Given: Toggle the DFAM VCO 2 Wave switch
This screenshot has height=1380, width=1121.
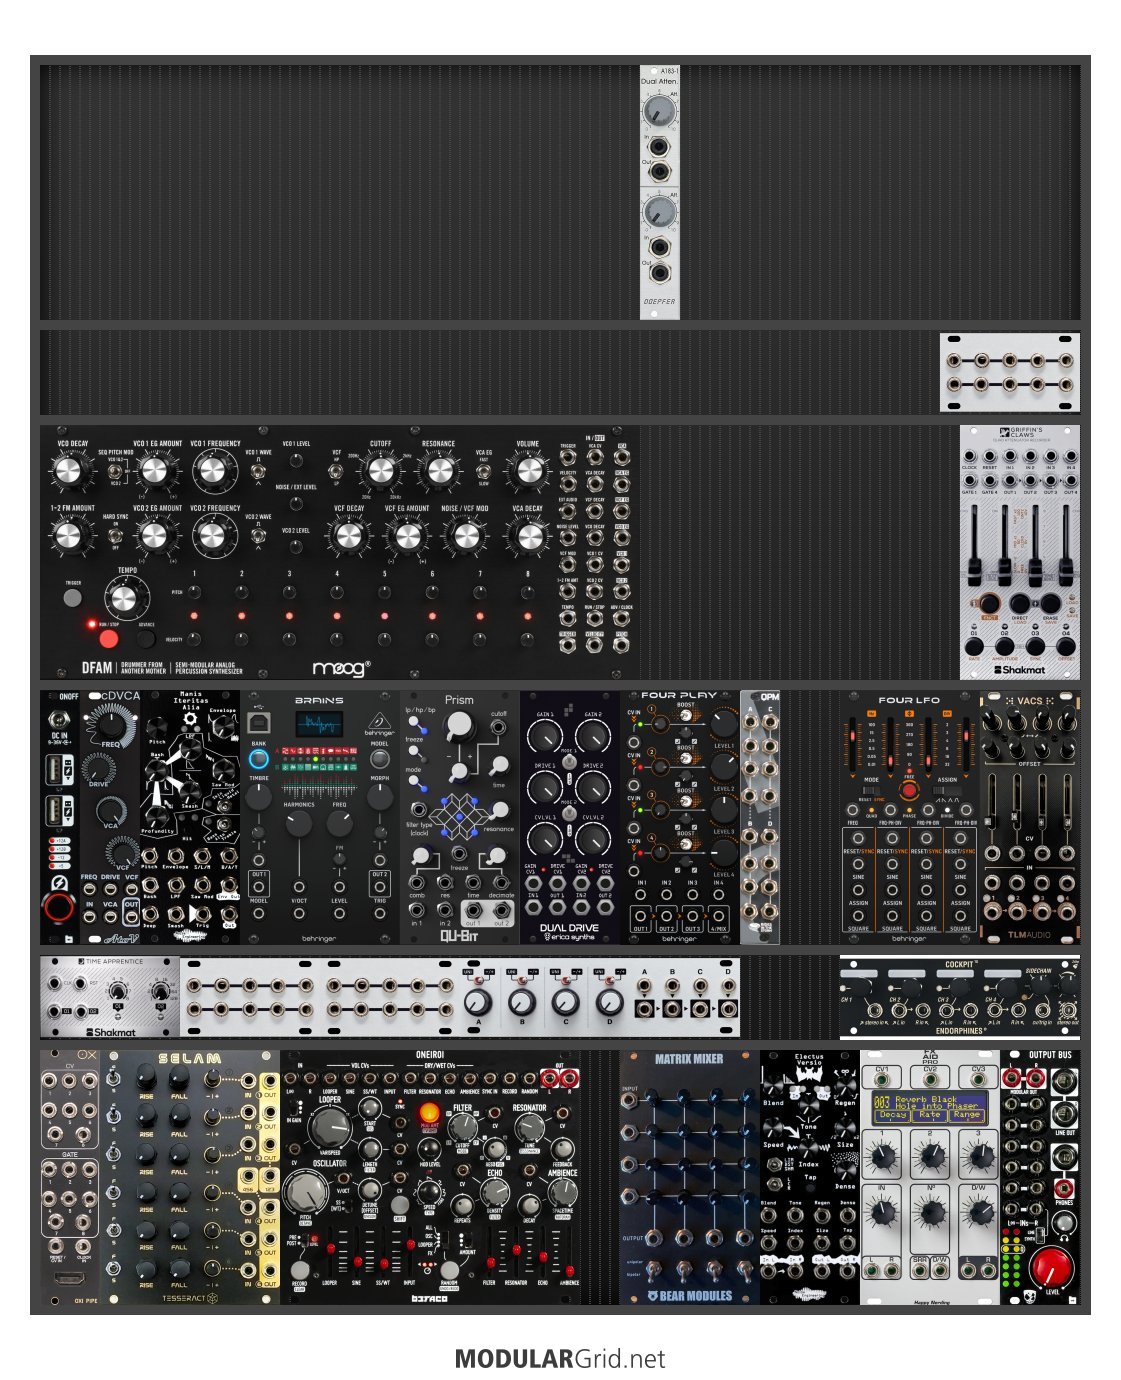Looking at the screenshot, I should click(x=258, y=536).
